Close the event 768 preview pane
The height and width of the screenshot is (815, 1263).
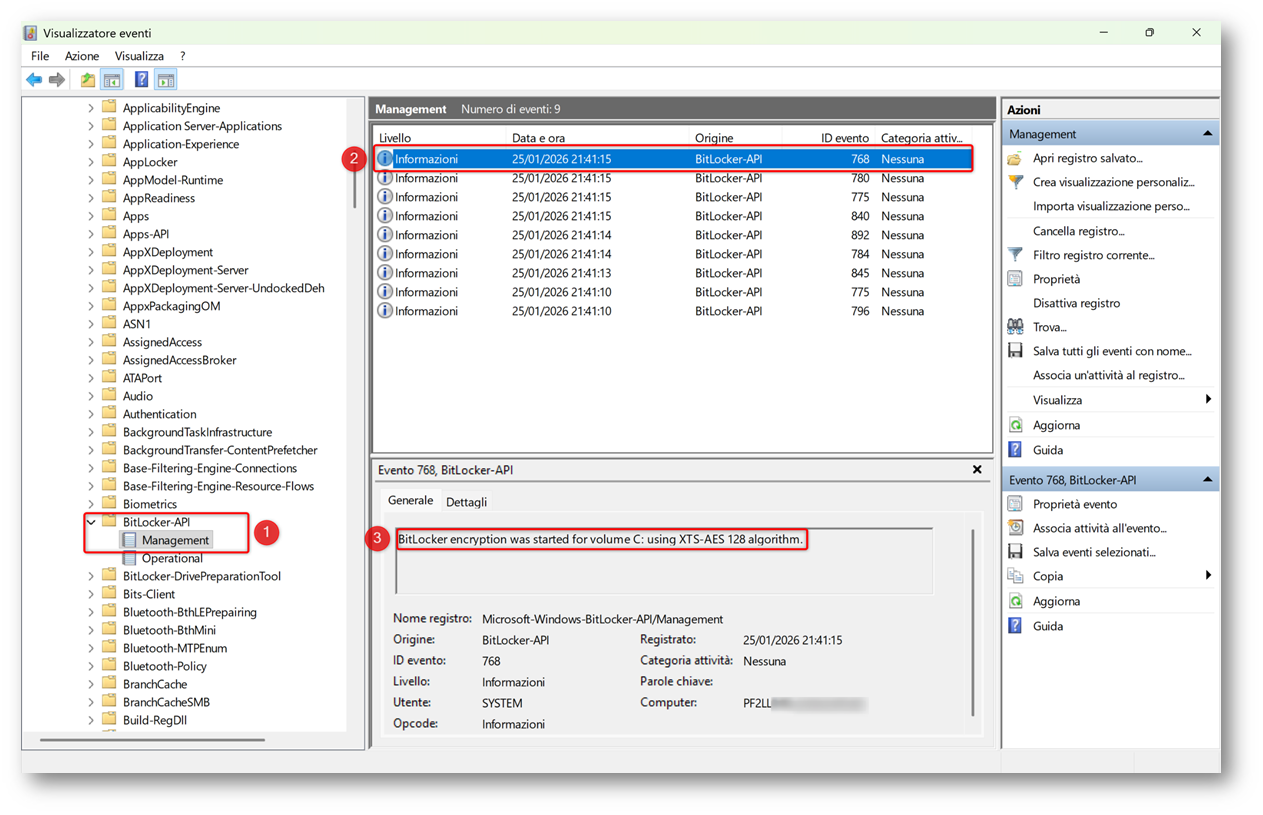coord(977,469)
